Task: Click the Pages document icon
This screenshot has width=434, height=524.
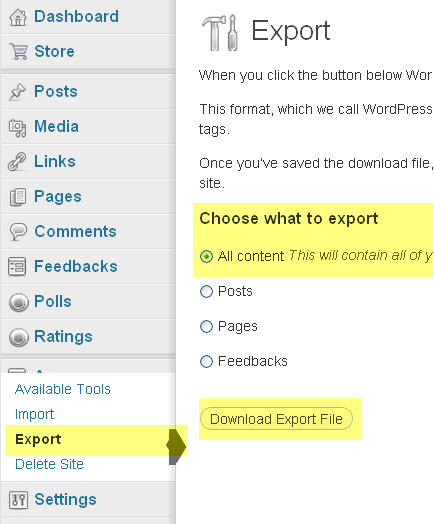Action: click(x=17, y=196)
